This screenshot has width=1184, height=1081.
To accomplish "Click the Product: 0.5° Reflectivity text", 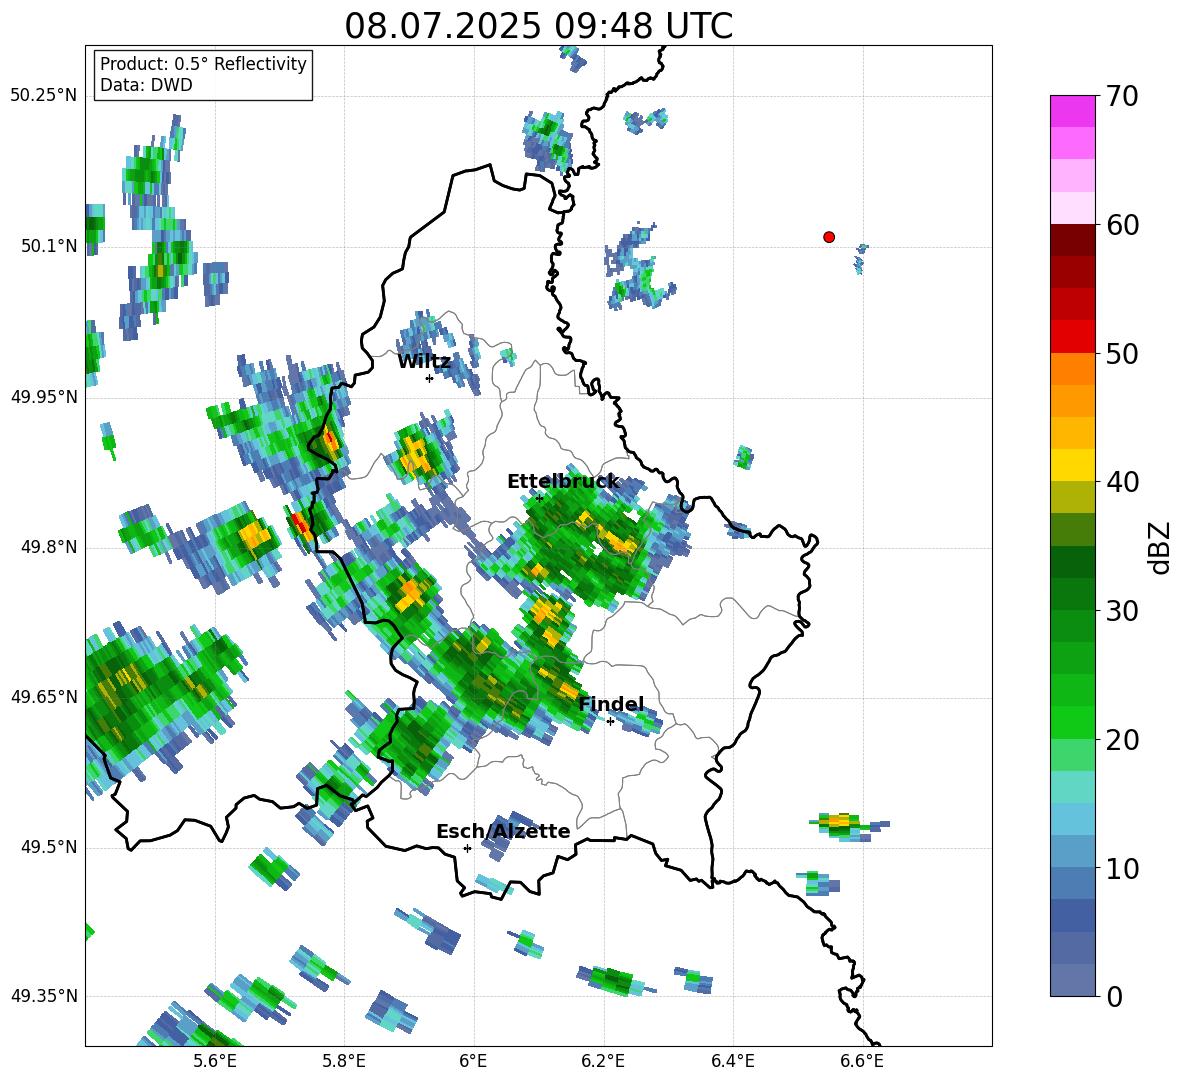I will click(x=203, y=64).
